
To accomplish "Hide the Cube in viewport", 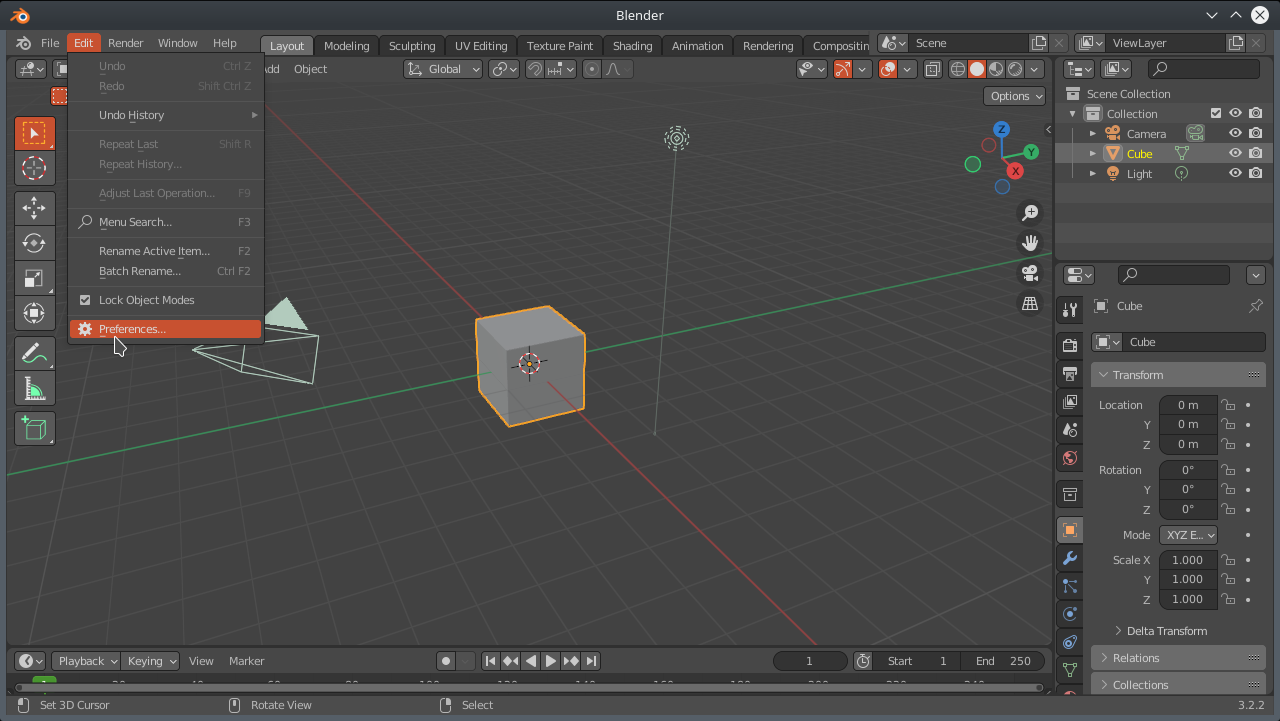I will [x=1235, y=153].
